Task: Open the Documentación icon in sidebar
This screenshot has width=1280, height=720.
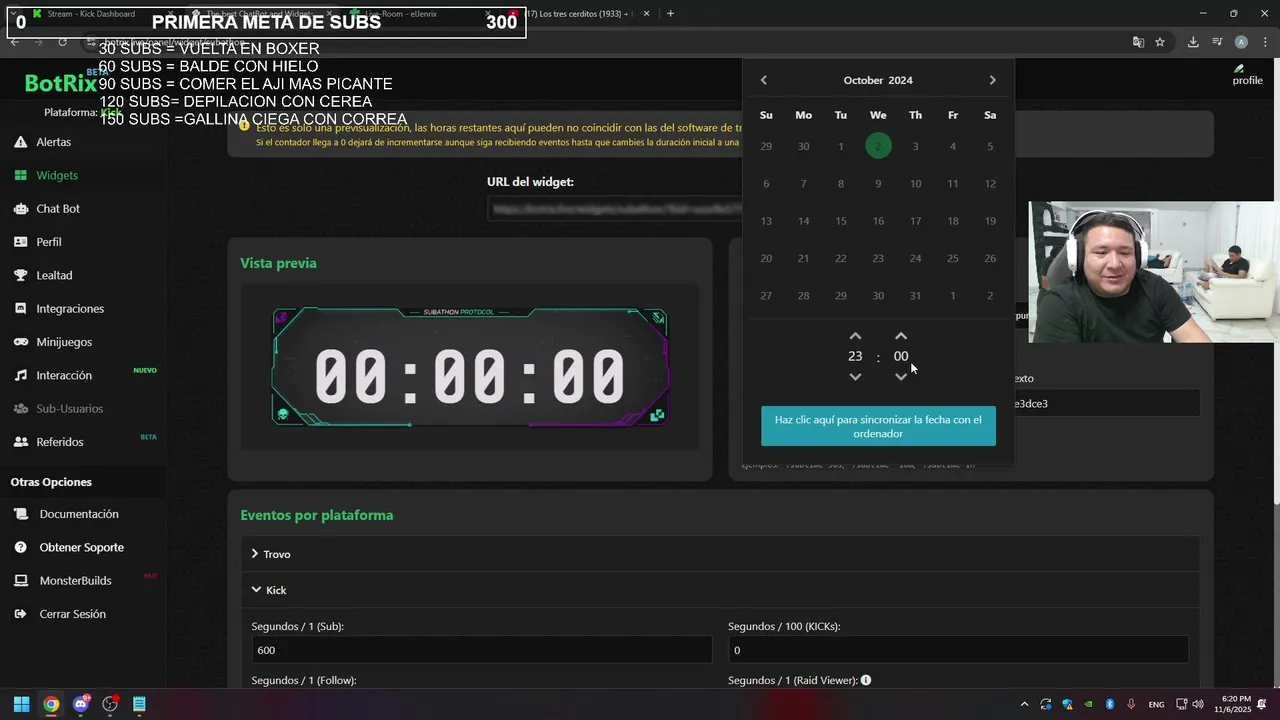Action: pos(20,514)
